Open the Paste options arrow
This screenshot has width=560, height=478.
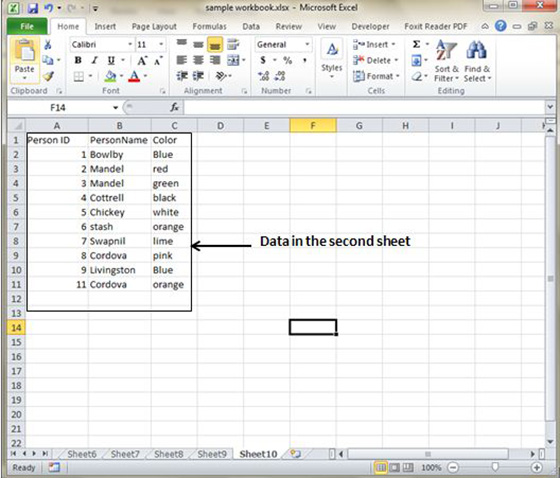[x=24, y=78]
